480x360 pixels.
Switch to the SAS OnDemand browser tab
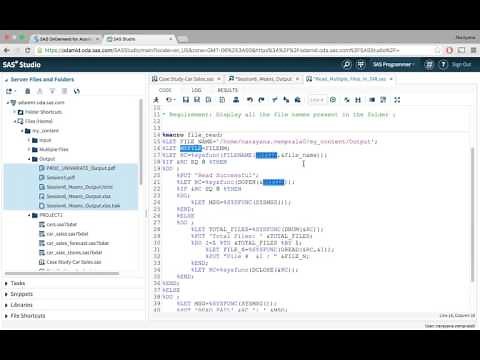pyautogui.click(x=66, y=39)
